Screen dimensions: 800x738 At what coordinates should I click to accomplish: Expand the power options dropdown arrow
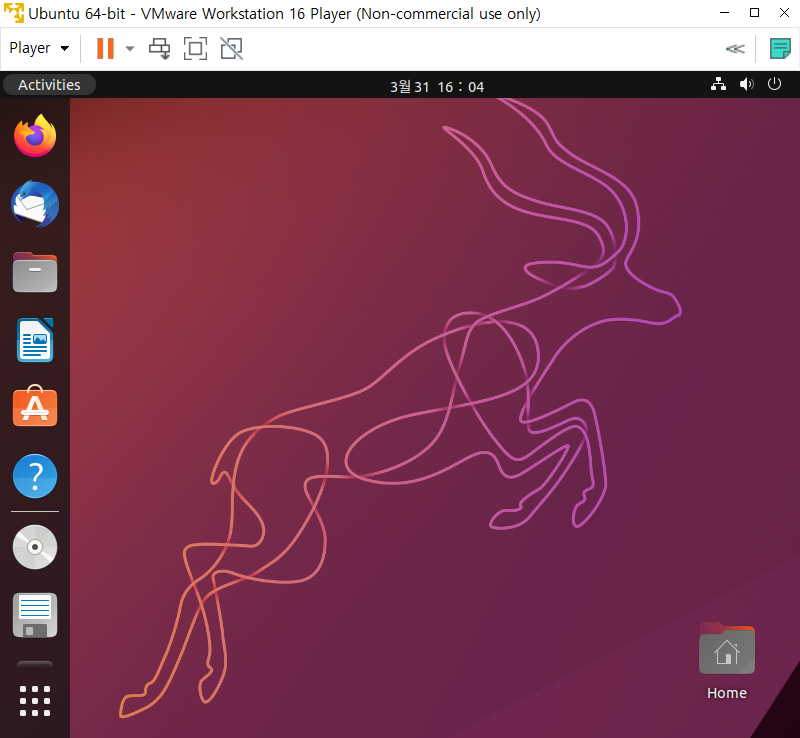click(x=130, y=48)
